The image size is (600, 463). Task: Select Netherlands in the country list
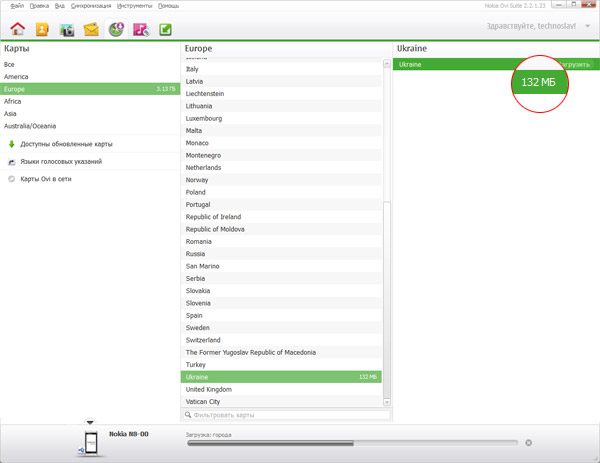281,167
